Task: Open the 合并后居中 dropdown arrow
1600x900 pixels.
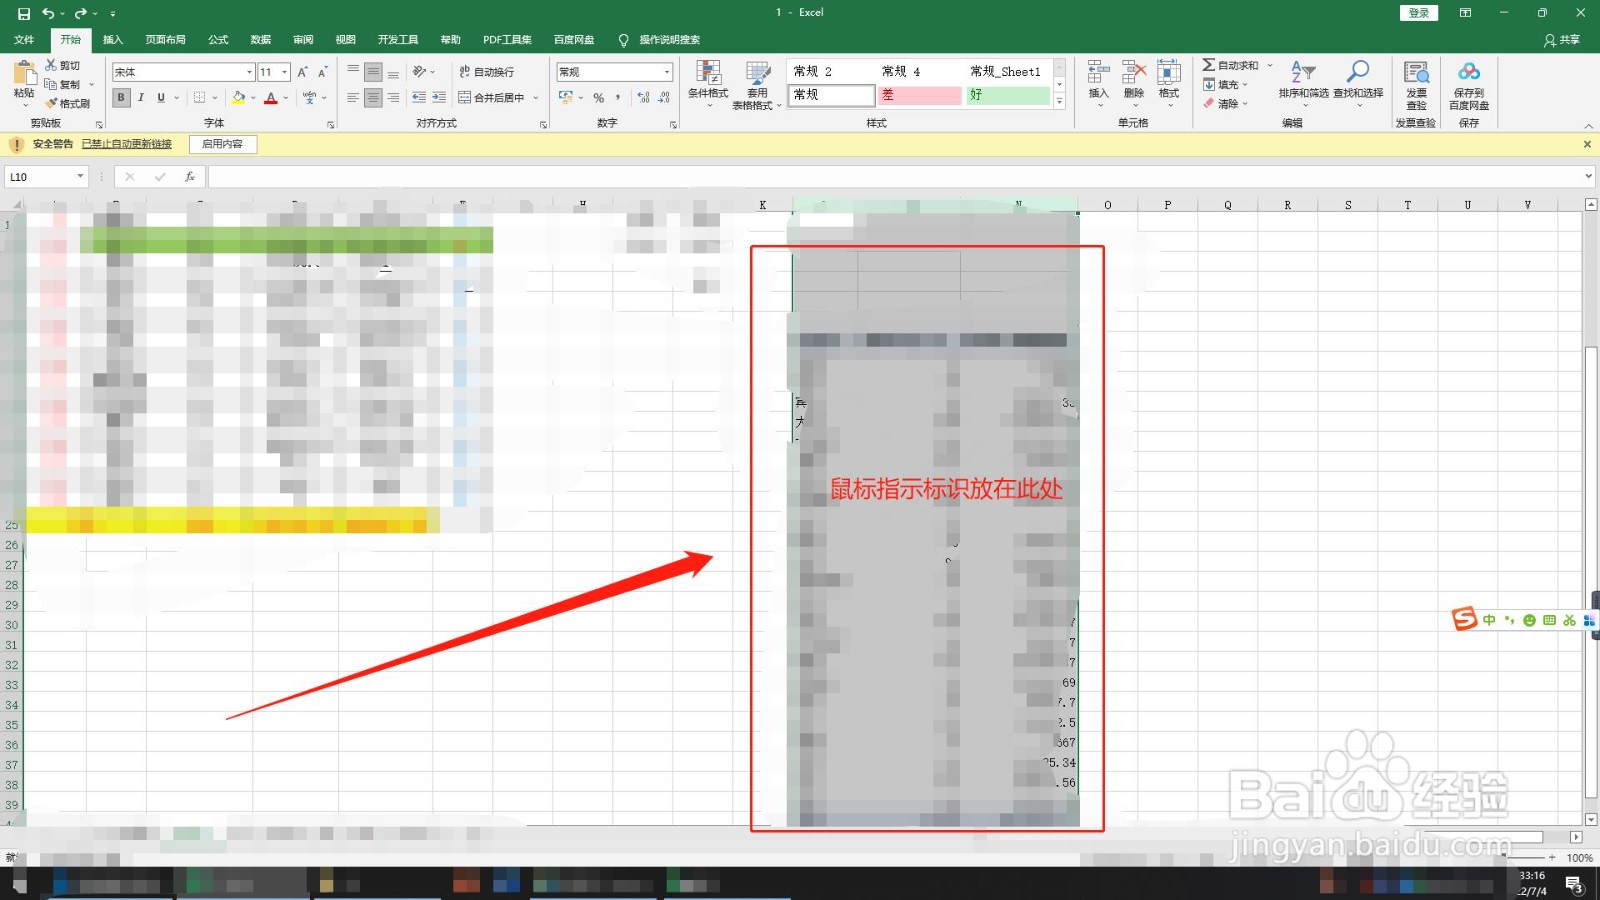Action: (536, 98)
